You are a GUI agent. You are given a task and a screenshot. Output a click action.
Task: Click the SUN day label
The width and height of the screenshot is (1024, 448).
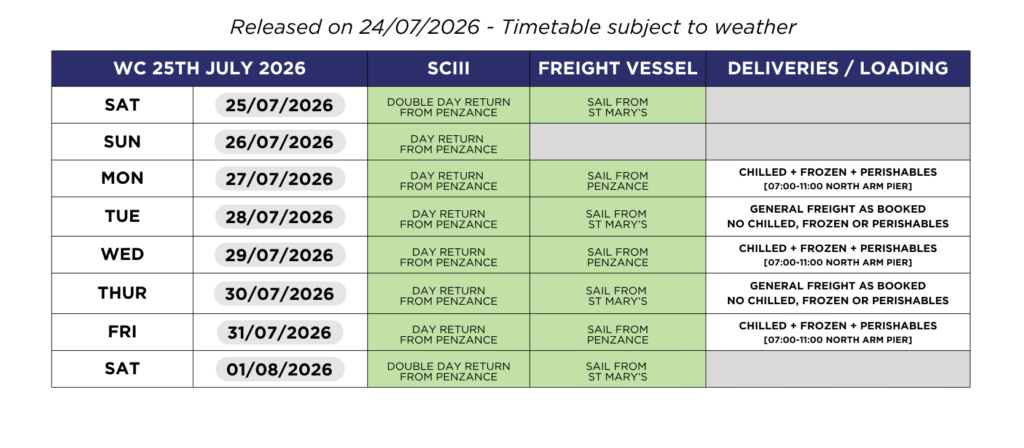point(122,142)
